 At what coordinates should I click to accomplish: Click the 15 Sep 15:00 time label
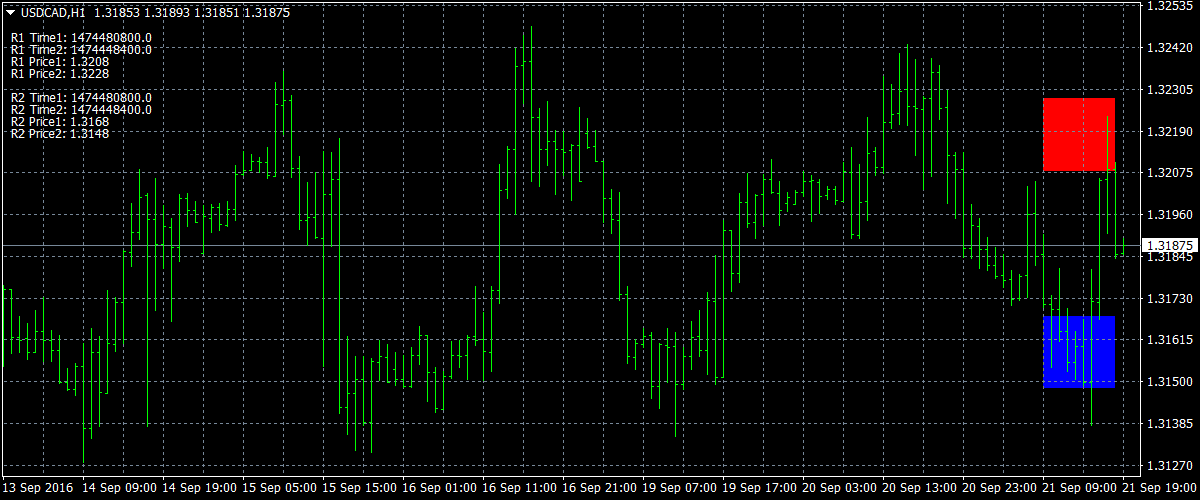click(359, 488)
